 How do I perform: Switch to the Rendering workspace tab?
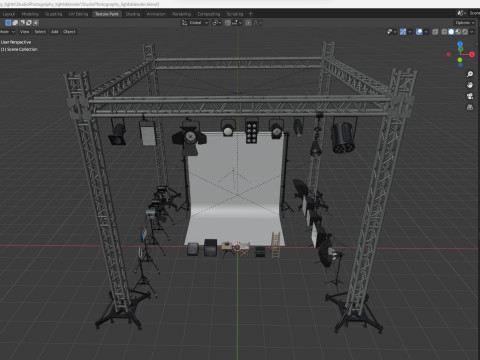pyautogui.click(x=182, y=14)
